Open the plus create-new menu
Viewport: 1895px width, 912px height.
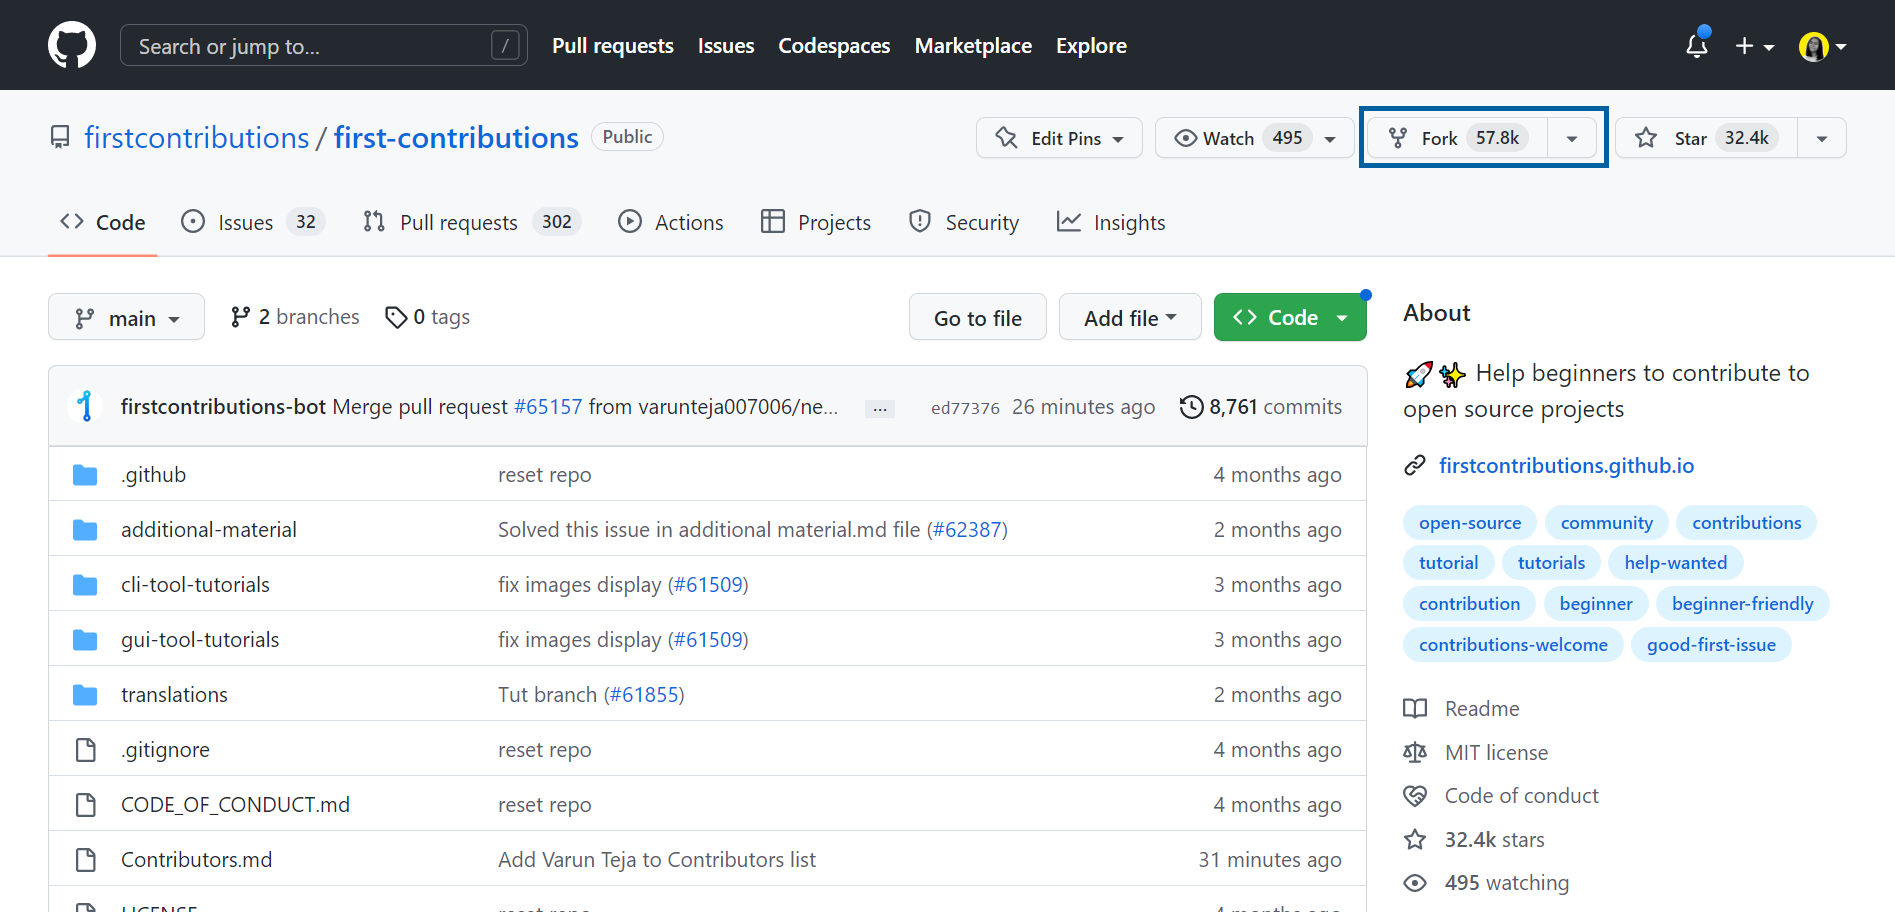1755,46
